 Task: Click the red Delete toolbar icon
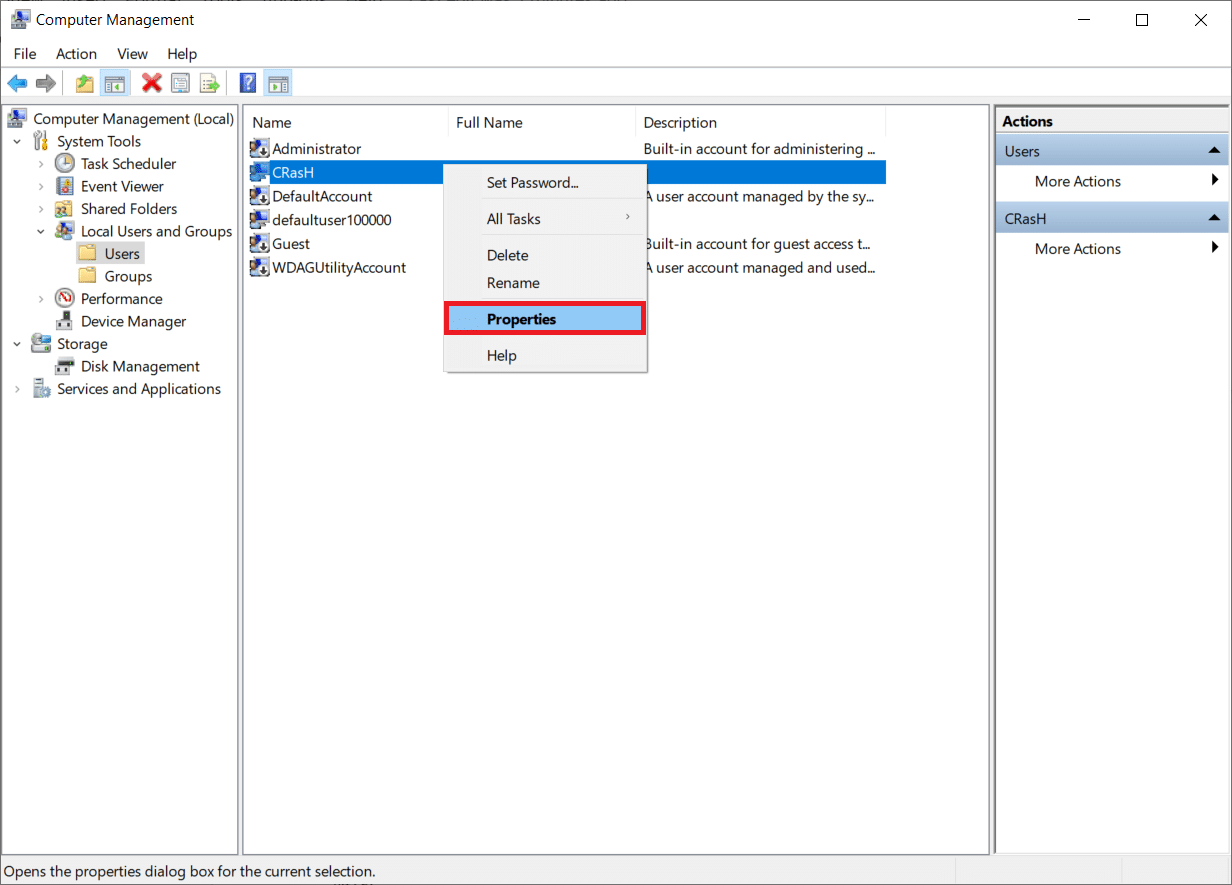151,83
